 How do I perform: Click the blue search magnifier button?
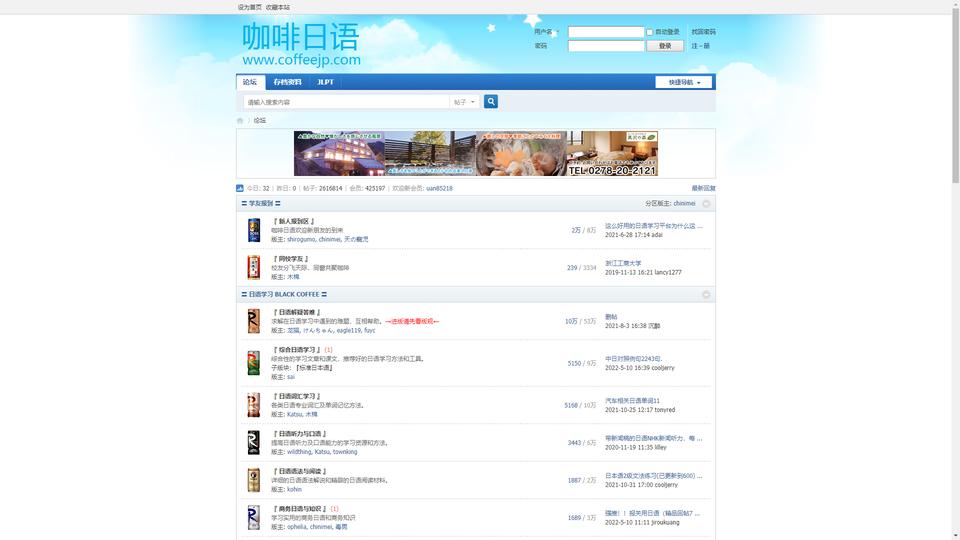coord(490,102)
